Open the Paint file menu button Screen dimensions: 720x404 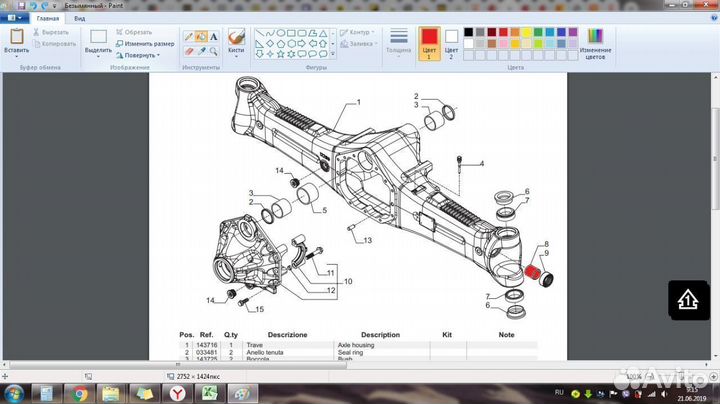tap(13, 18)
